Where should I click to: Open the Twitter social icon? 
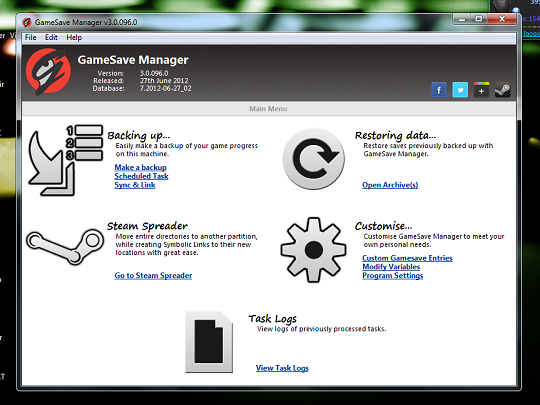(460, 90)
